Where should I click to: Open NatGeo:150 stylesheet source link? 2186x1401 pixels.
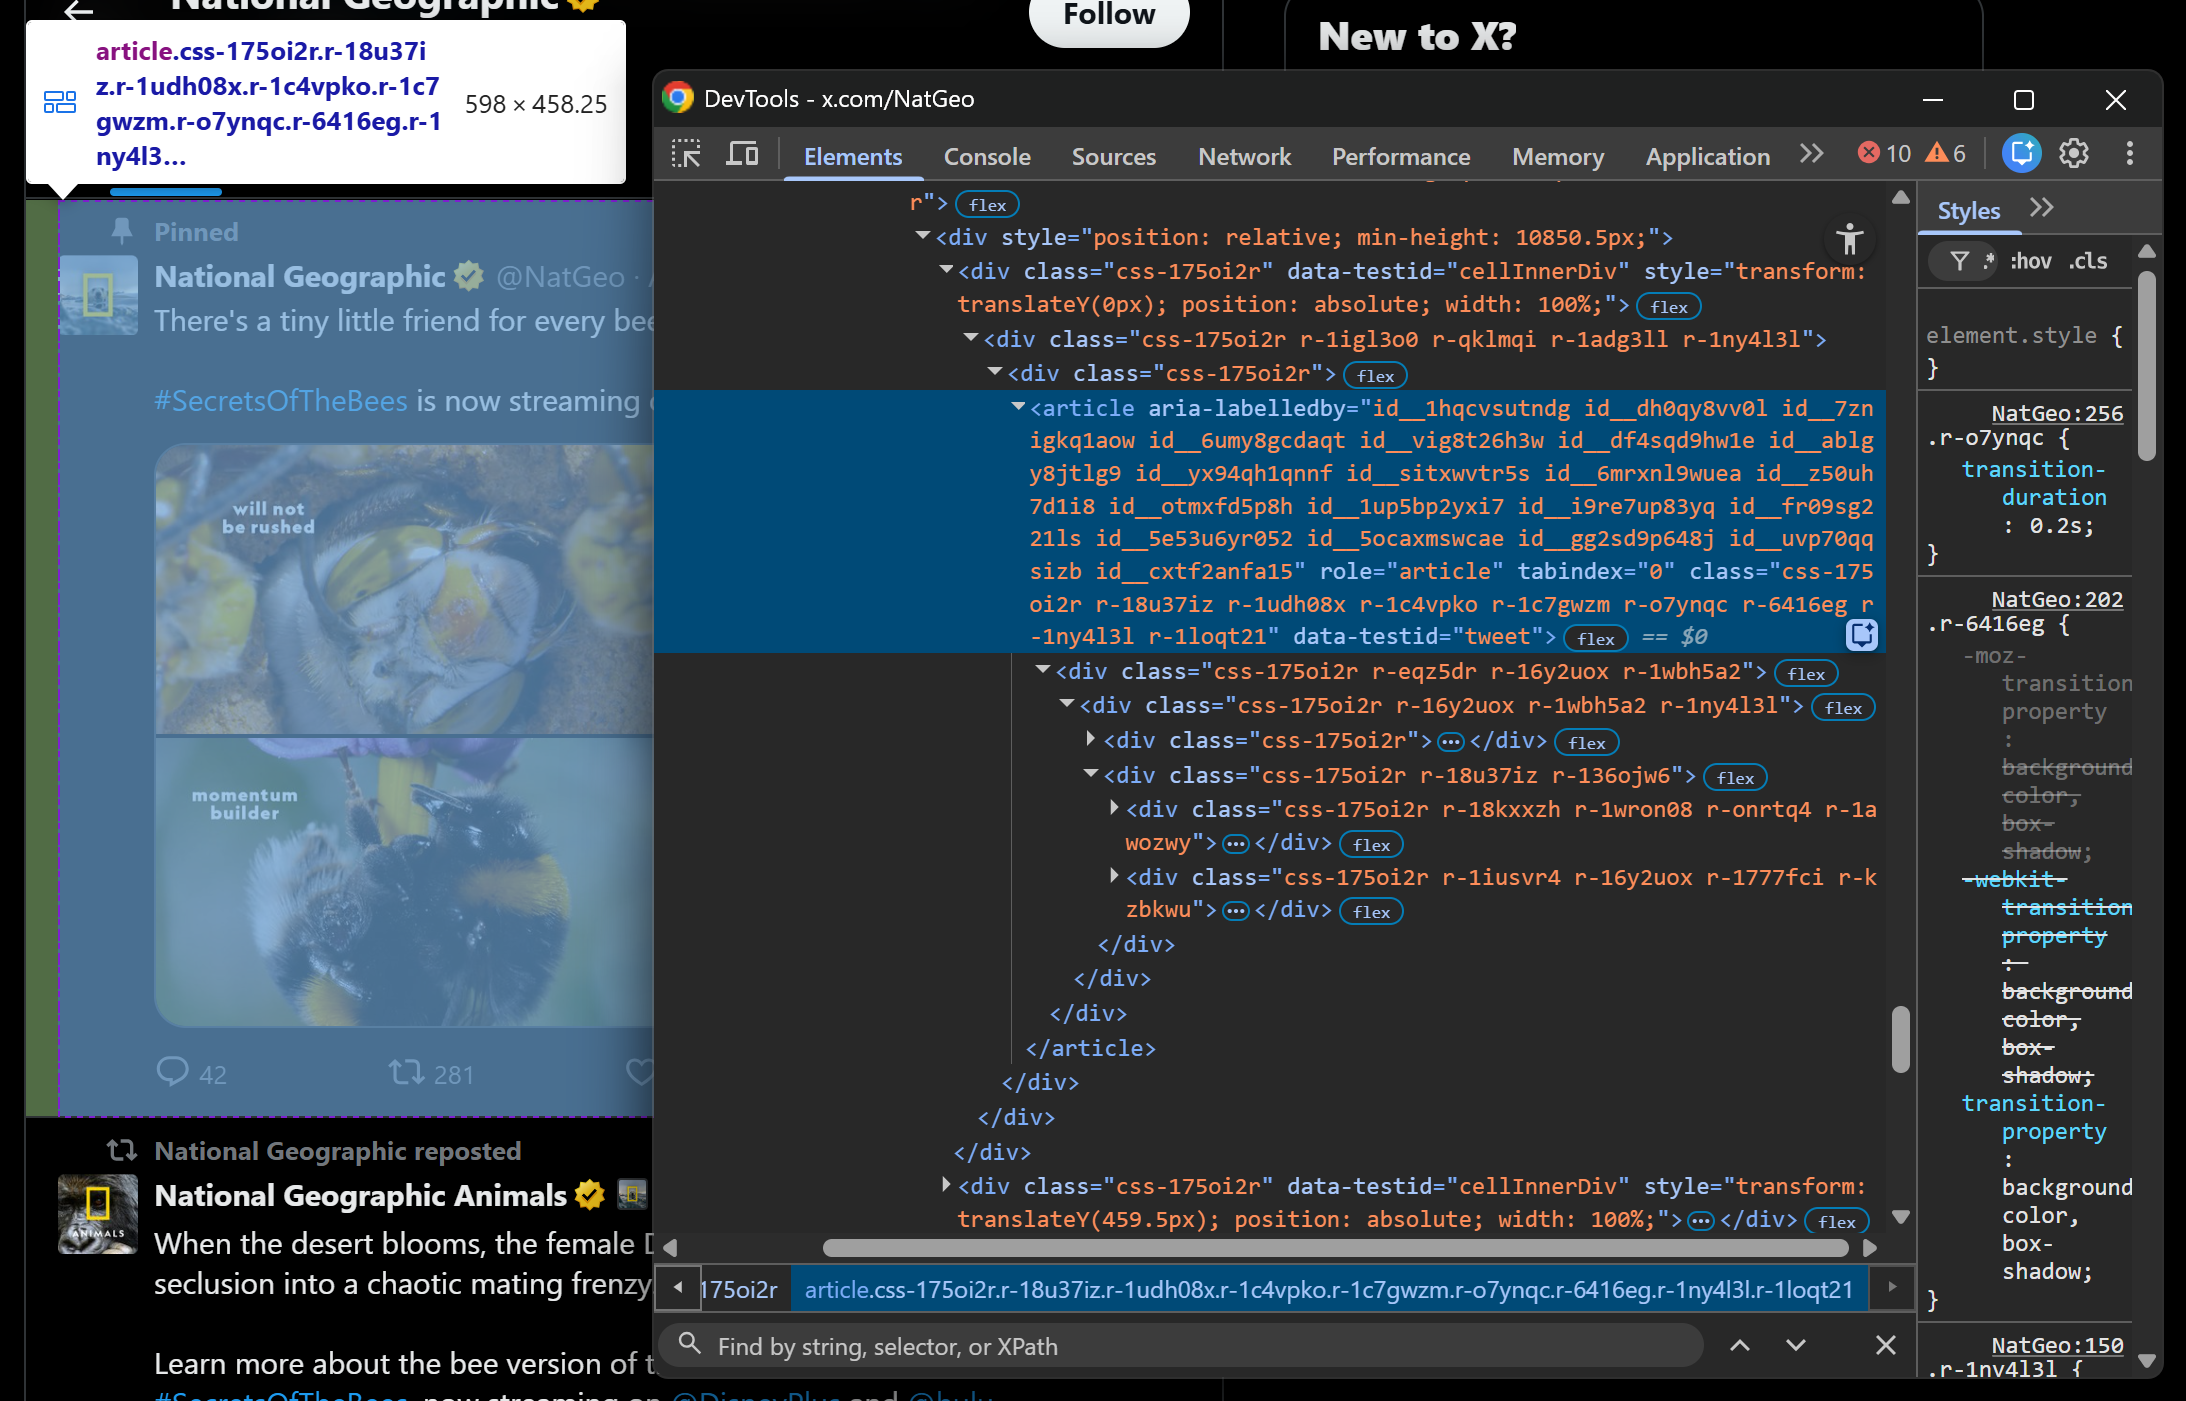[x=2057, y=1345]
